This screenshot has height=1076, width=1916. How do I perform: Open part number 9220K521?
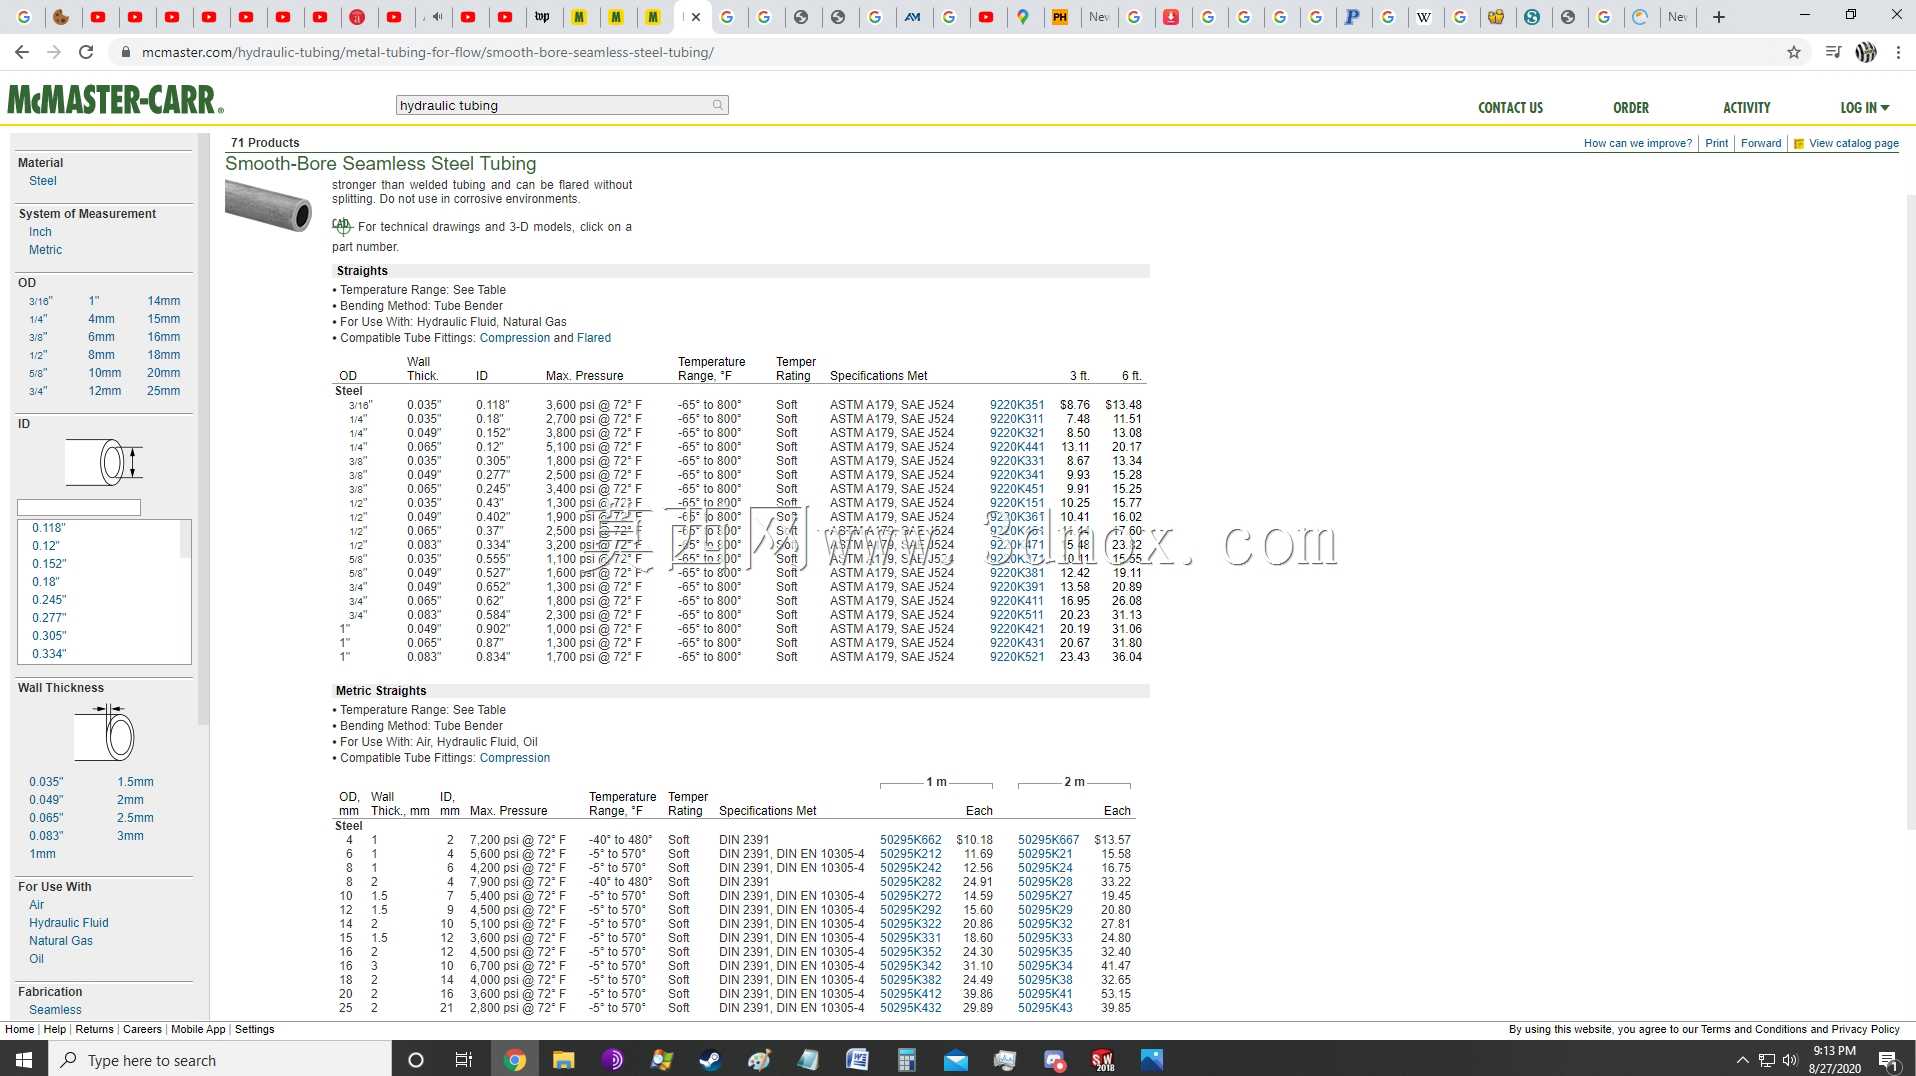click(1017, 657)
